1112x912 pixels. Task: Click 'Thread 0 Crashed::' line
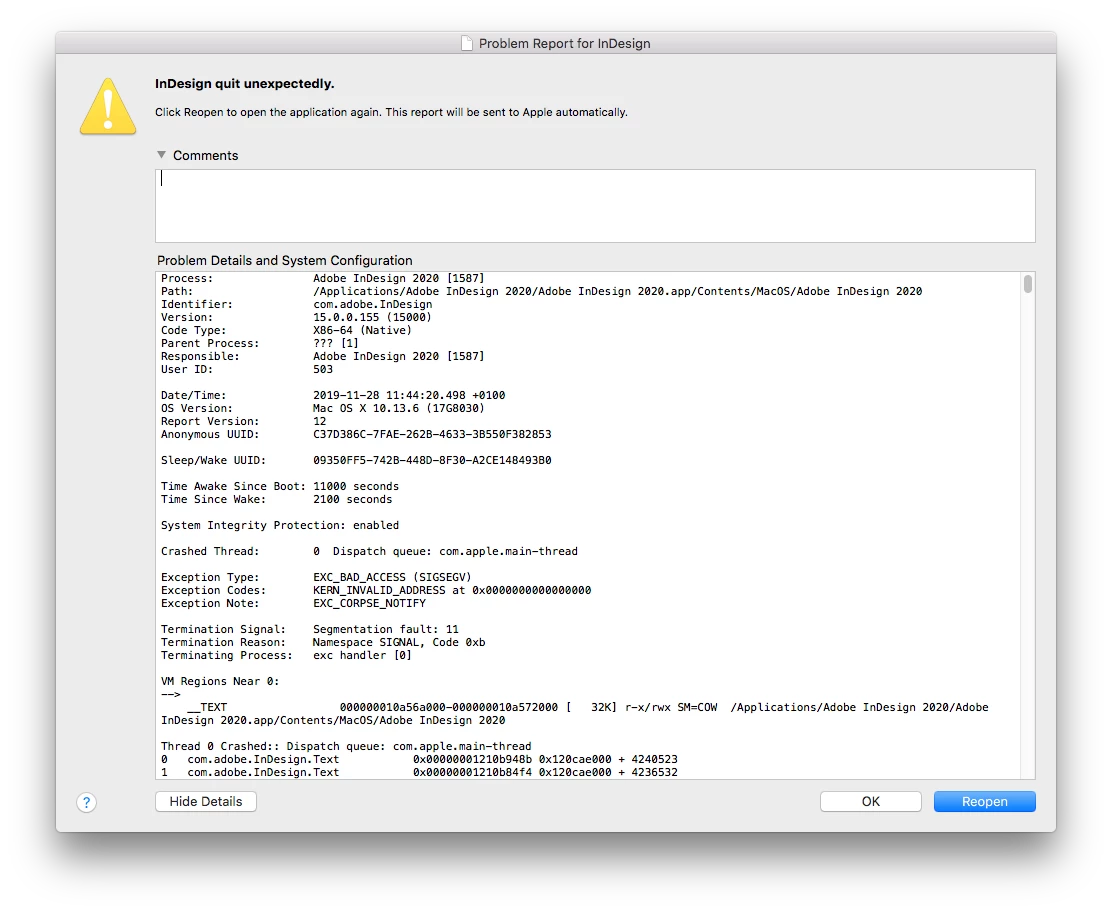(346, 746)
